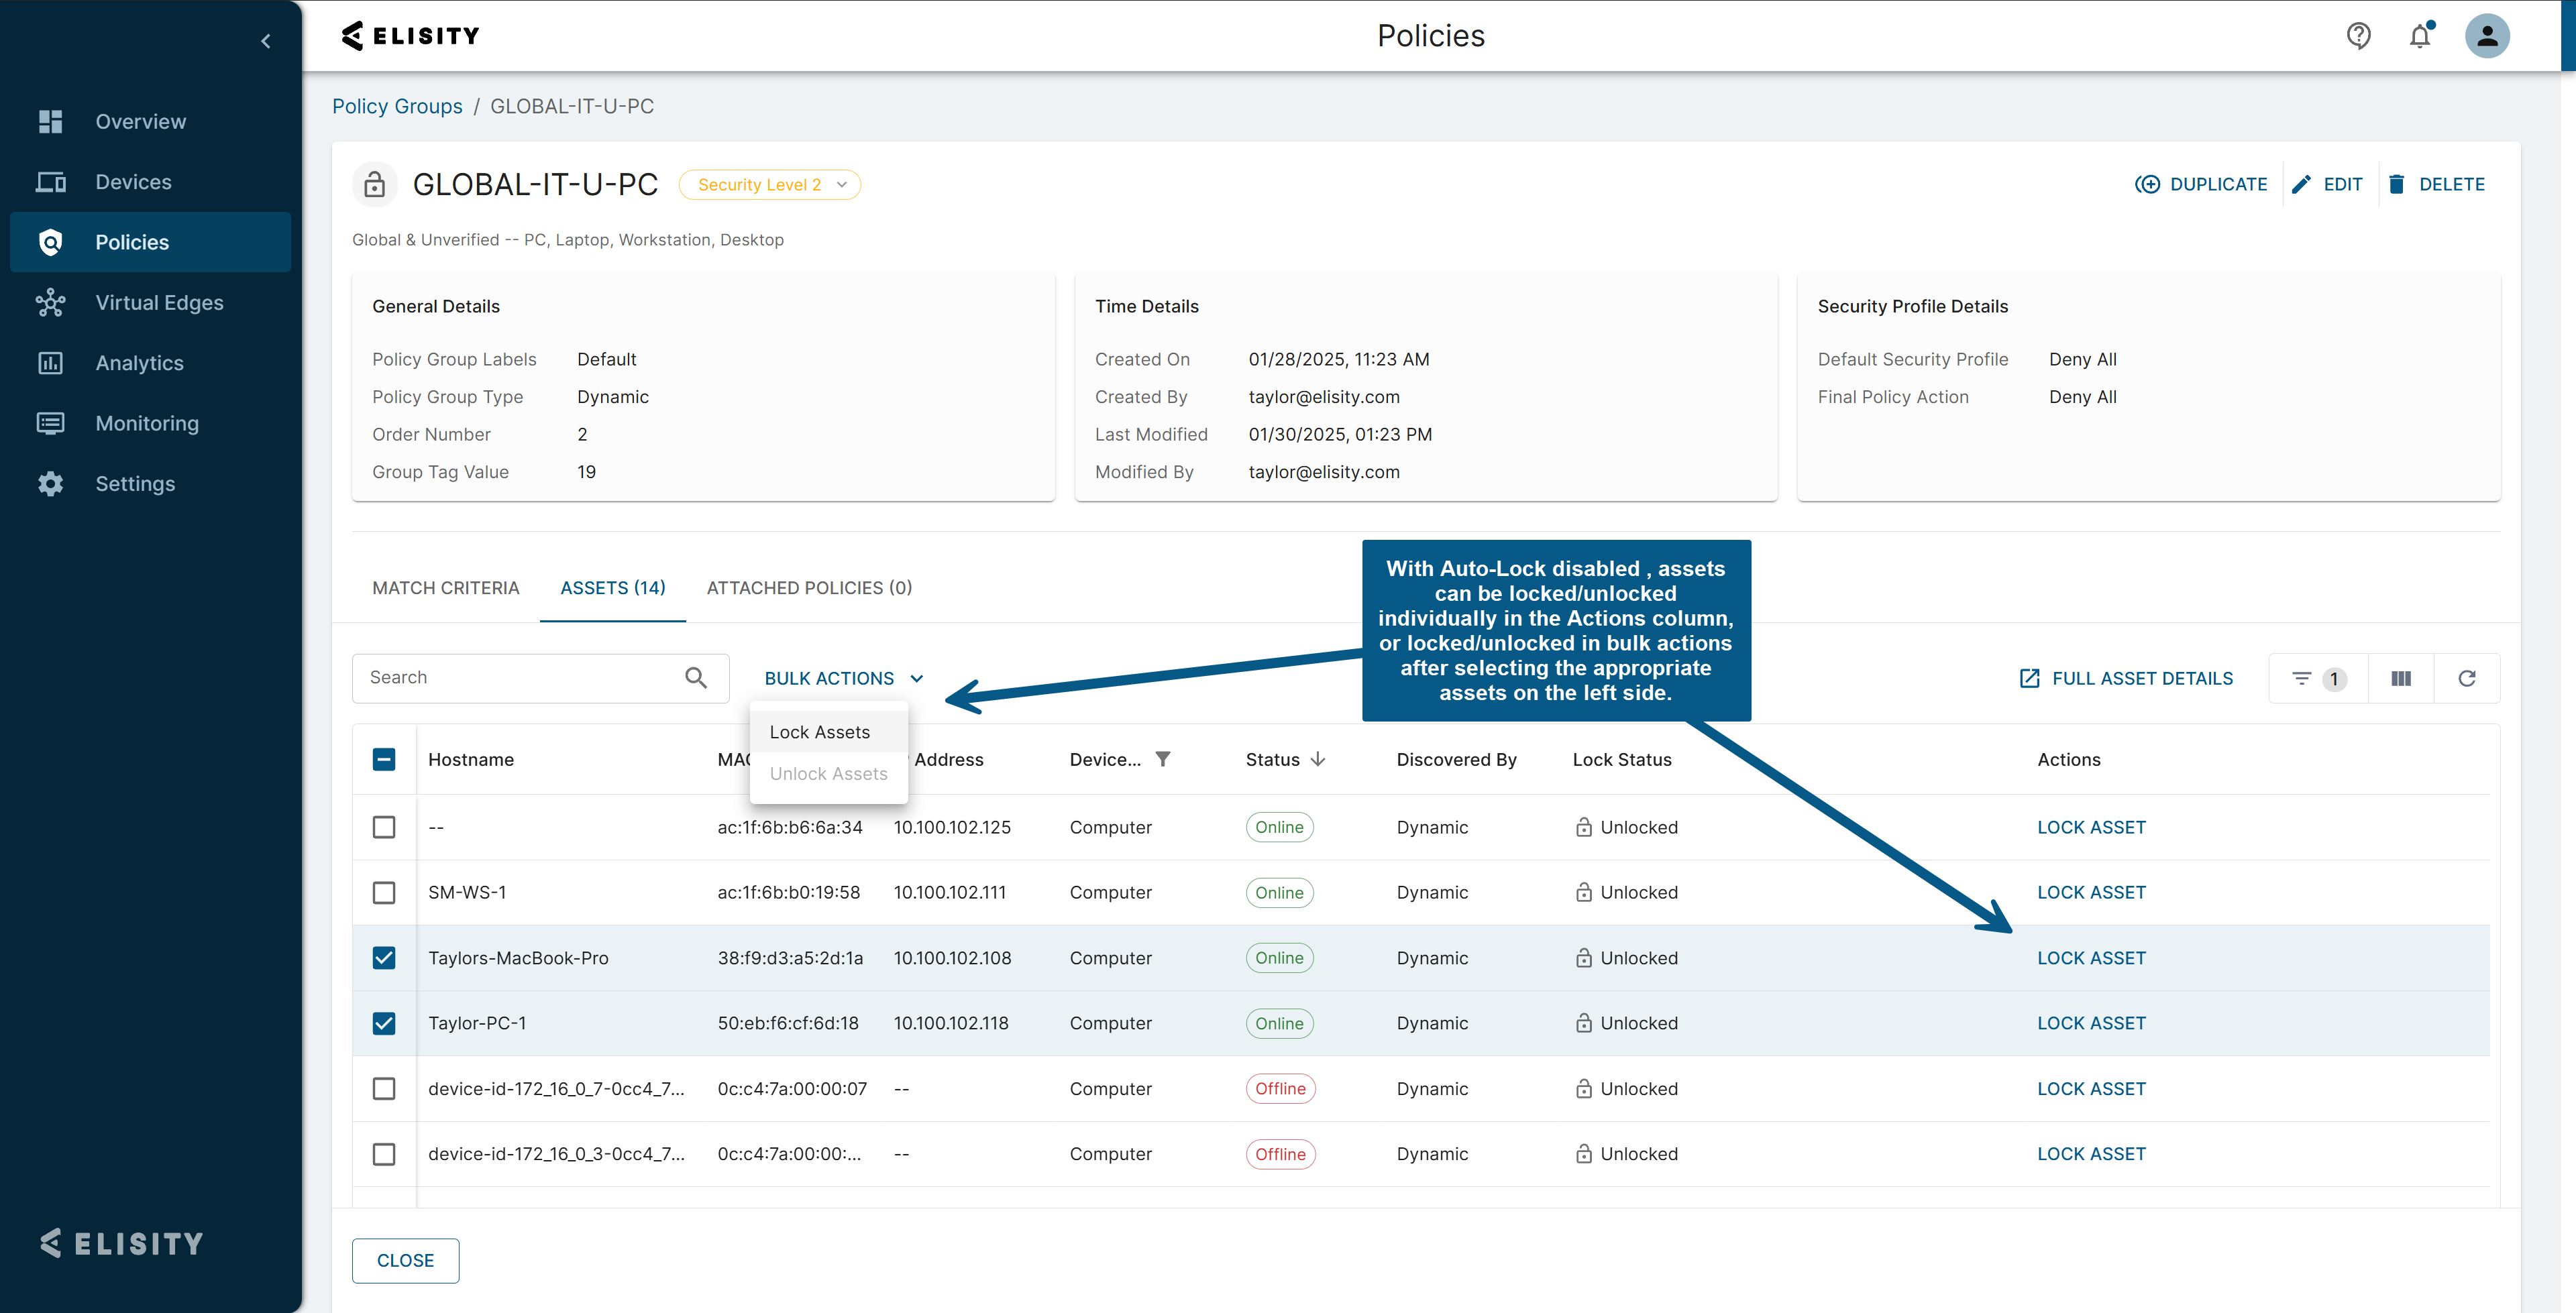Click the search magnifier icon

pos(696,678)
